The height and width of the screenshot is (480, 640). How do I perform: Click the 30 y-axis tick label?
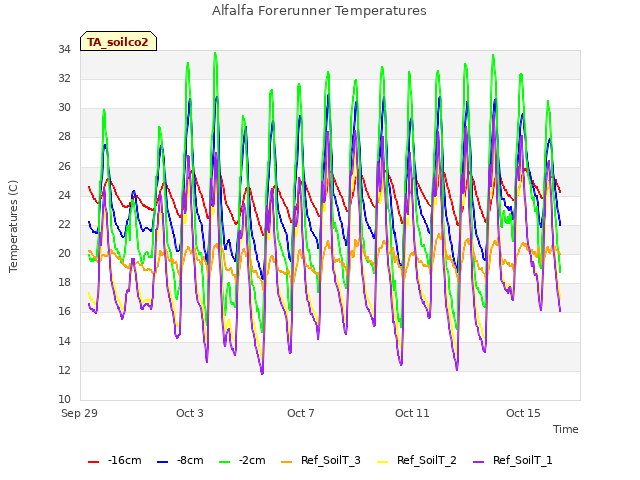point(64,108)
